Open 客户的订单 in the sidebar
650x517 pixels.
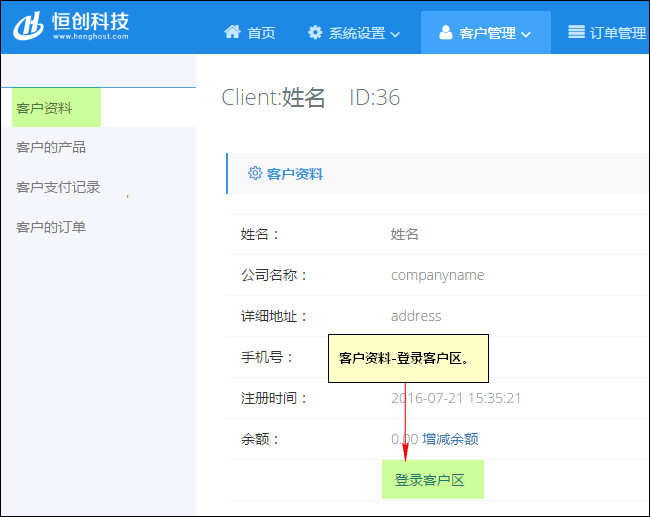(x=51, y=227)
